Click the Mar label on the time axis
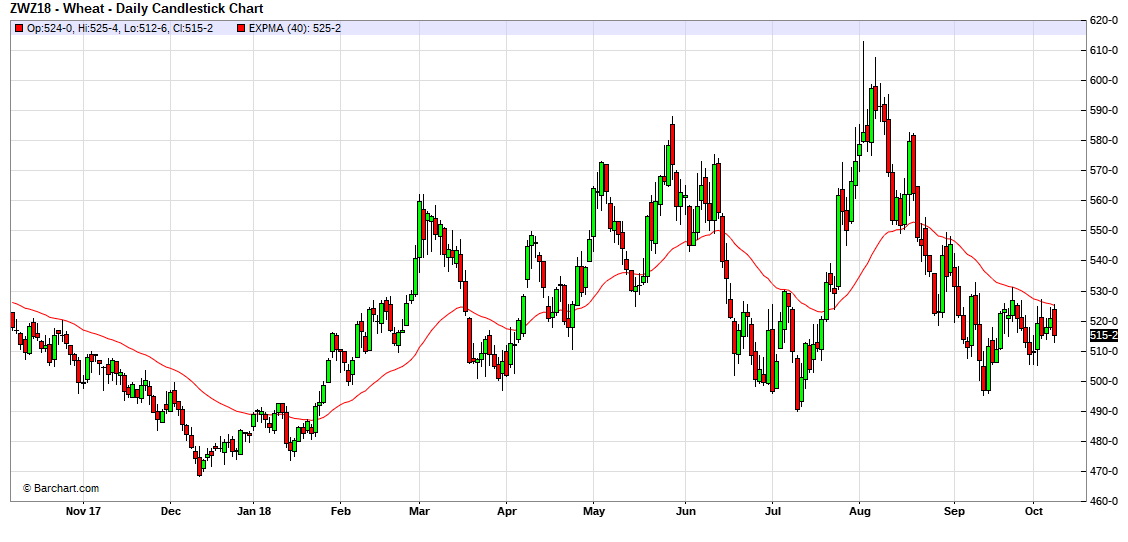The image size is (1128, 542). point(418,512)
